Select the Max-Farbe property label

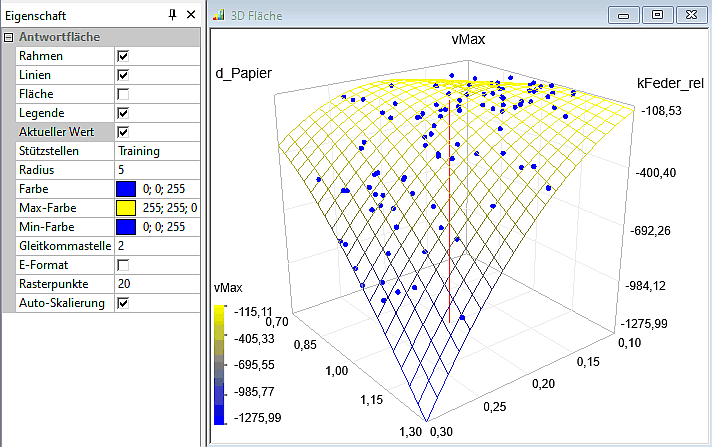48,208
